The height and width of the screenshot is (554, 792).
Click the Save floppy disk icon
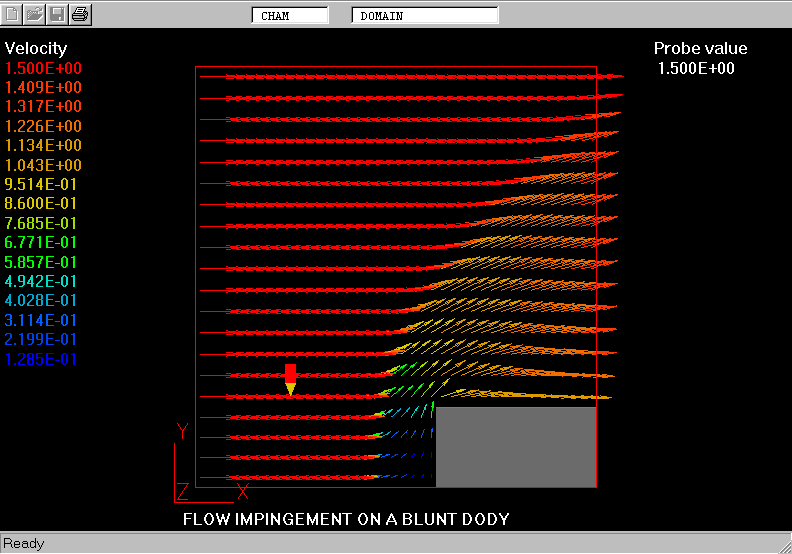[x=58, y=14]
